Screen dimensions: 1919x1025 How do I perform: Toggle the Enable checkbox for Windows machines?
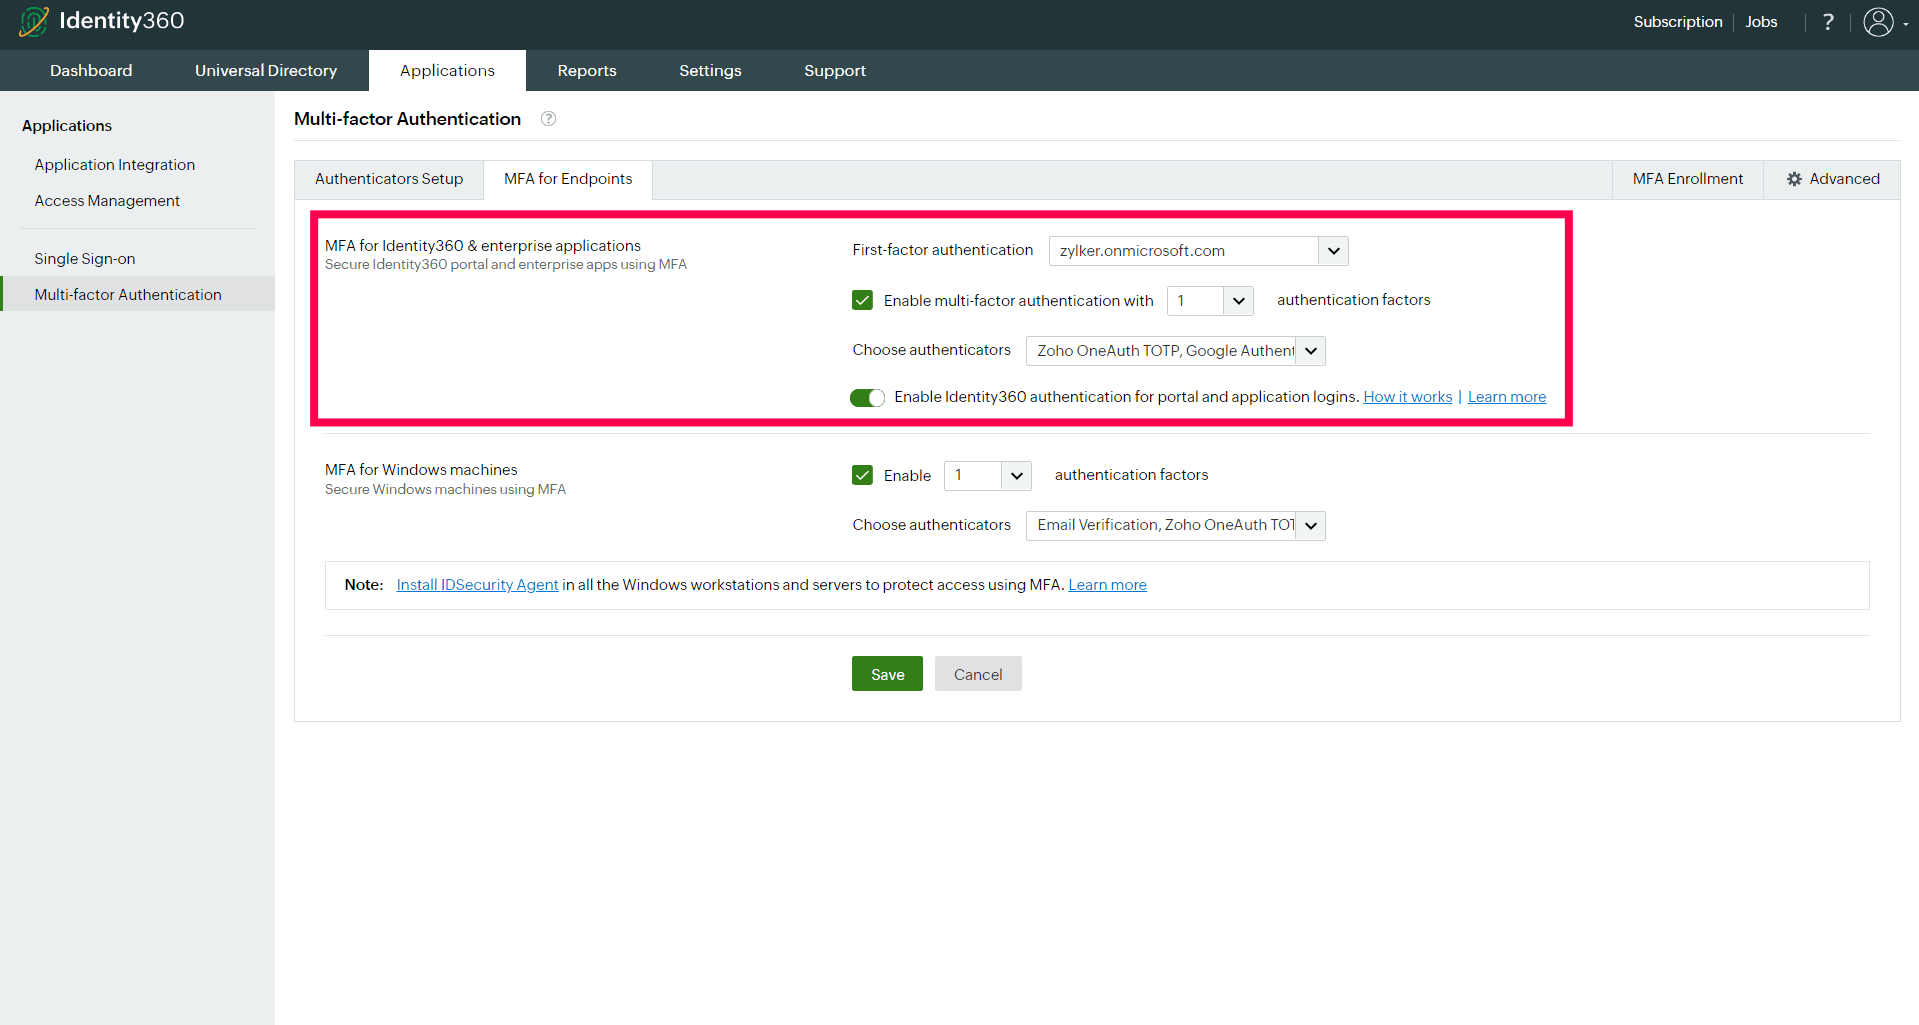(862, 475)
